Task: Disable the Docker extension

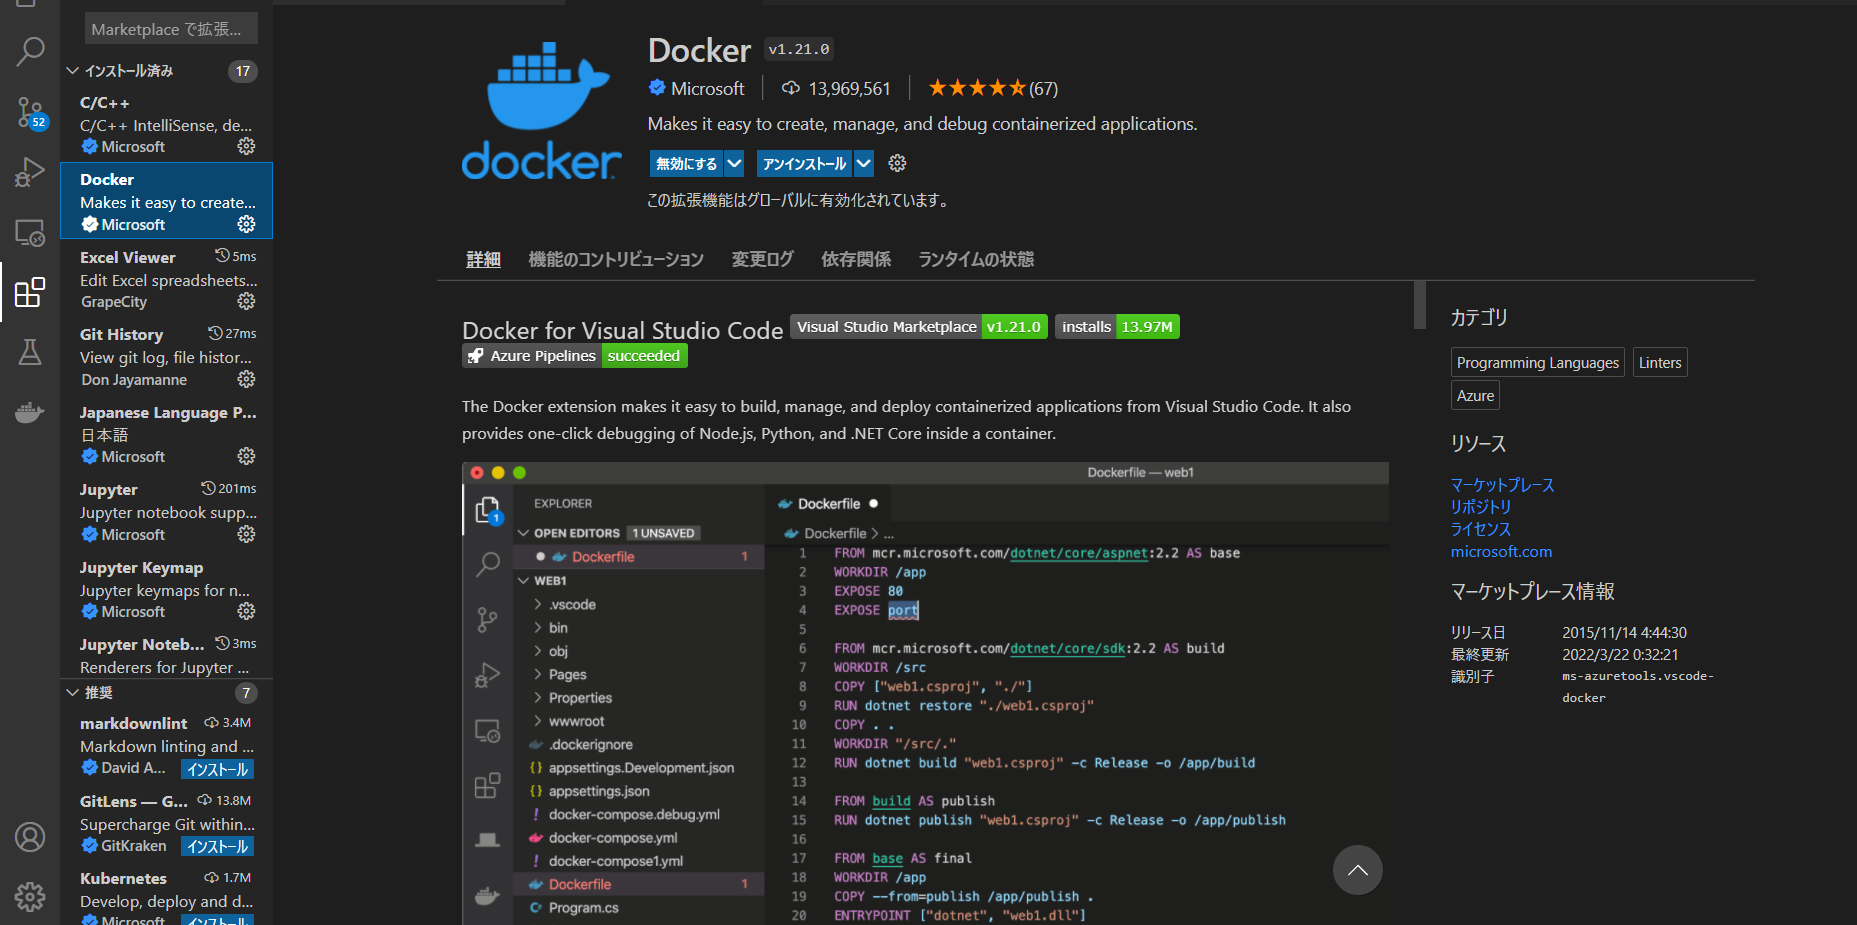Action: (x=686, y=163)
